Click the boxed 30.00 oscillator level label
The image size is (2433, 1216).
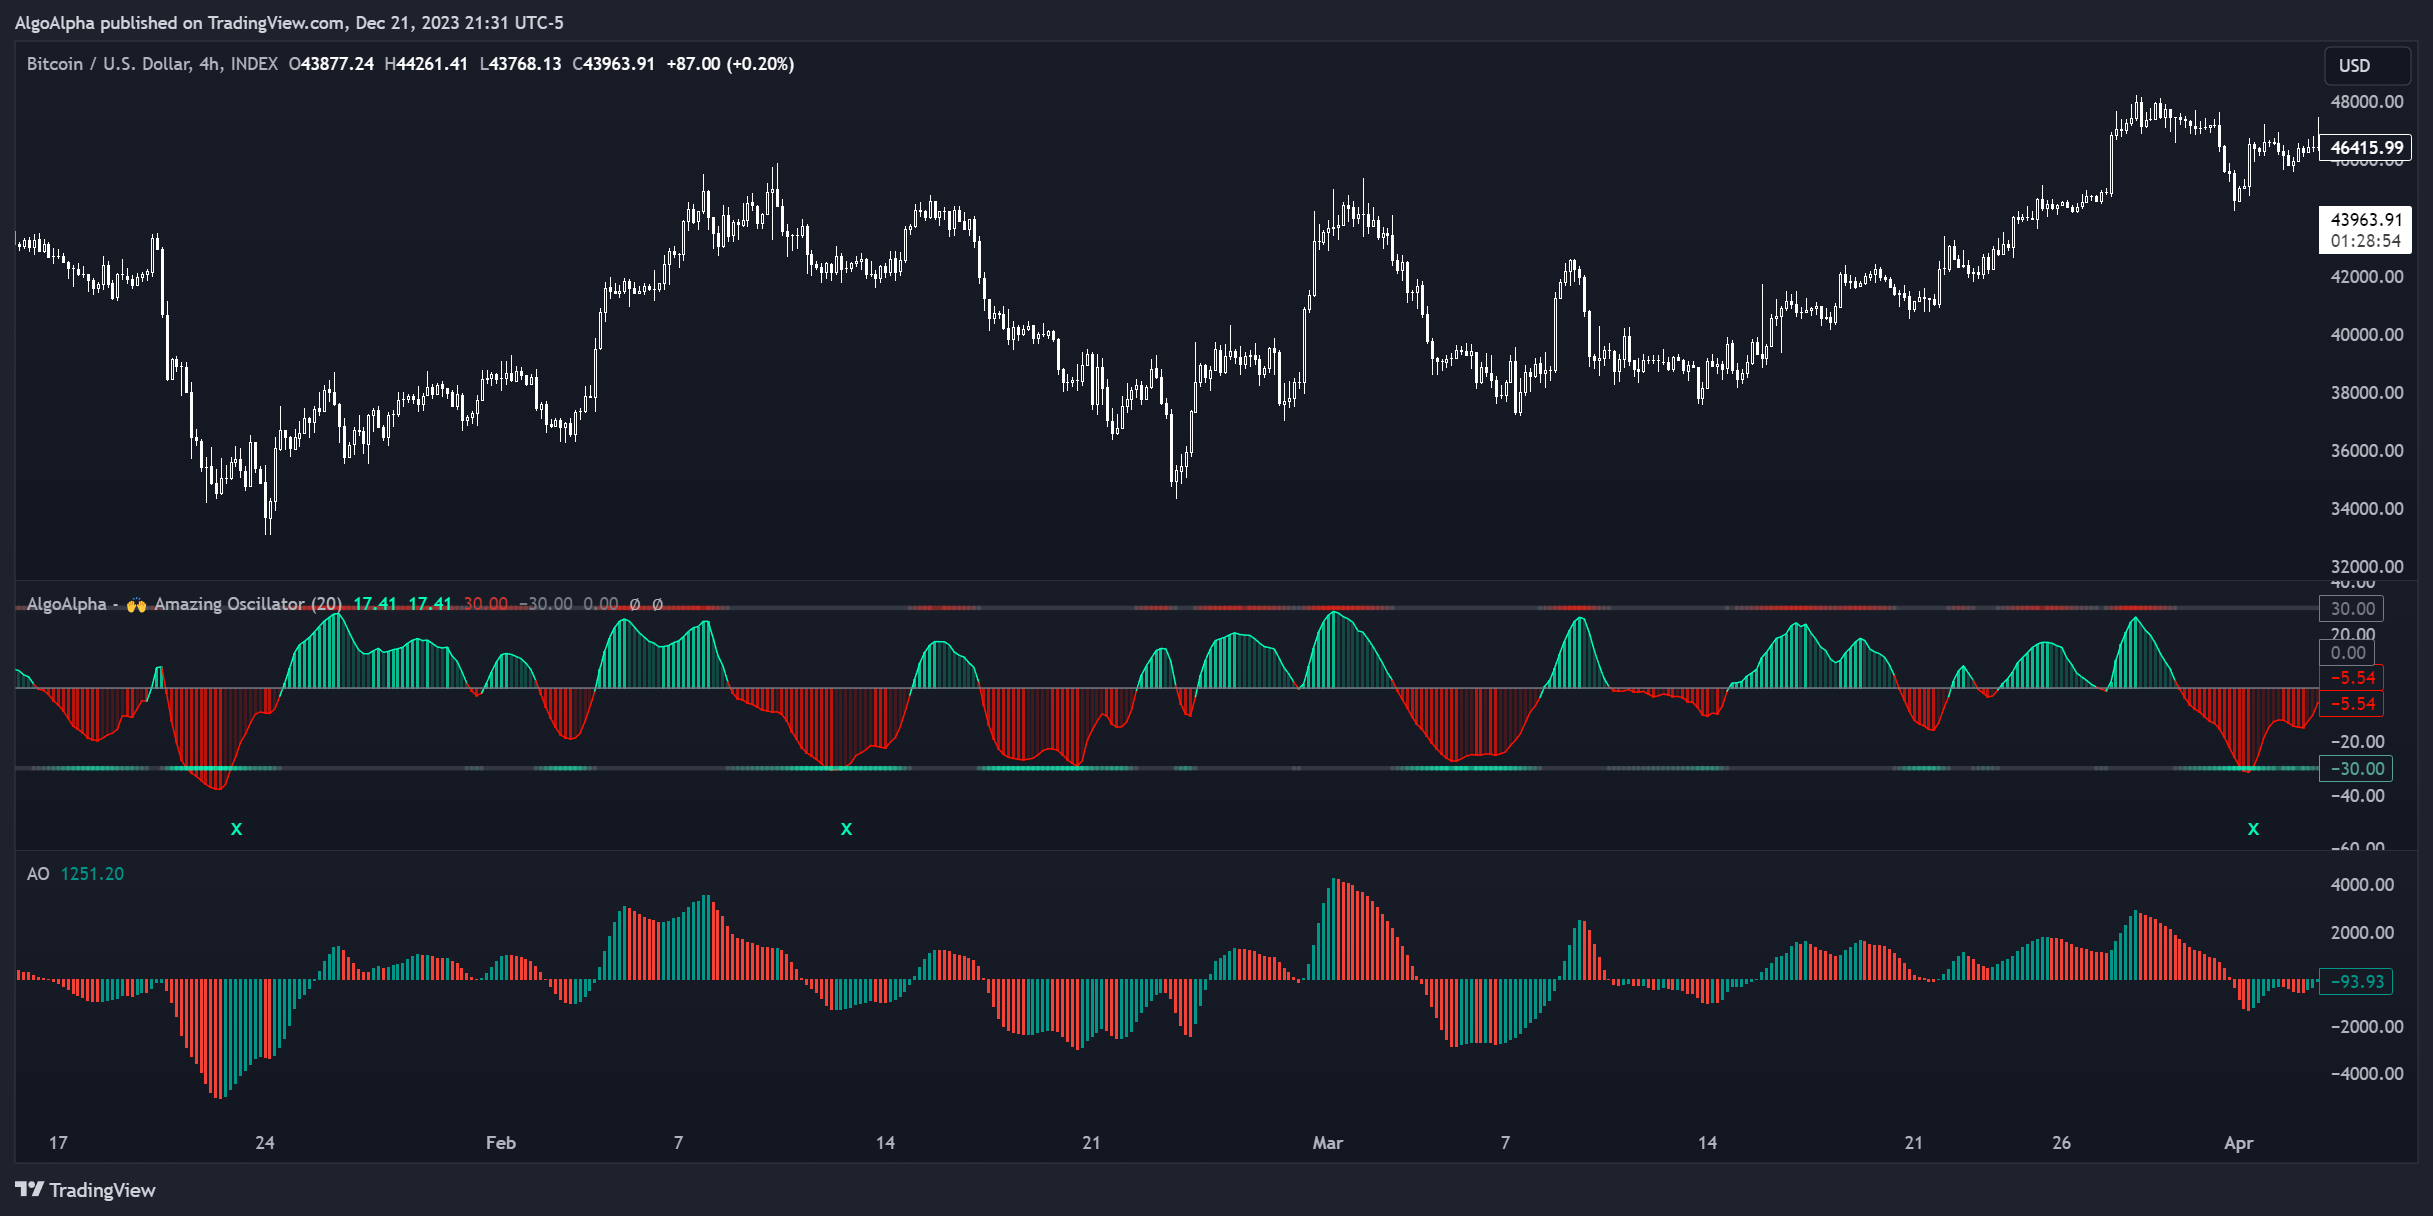[x=2351, y=609]
